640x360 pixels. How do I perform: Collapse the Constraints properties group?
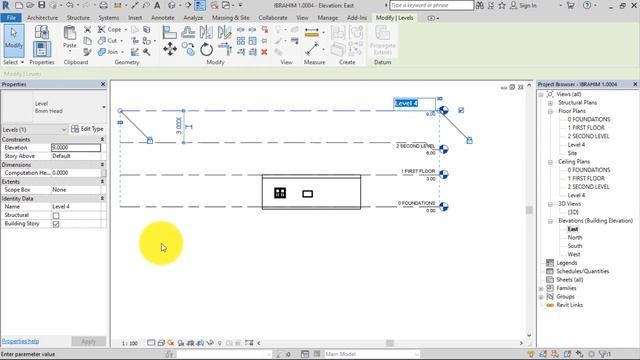pyautogui.click(x=102, y=140)
